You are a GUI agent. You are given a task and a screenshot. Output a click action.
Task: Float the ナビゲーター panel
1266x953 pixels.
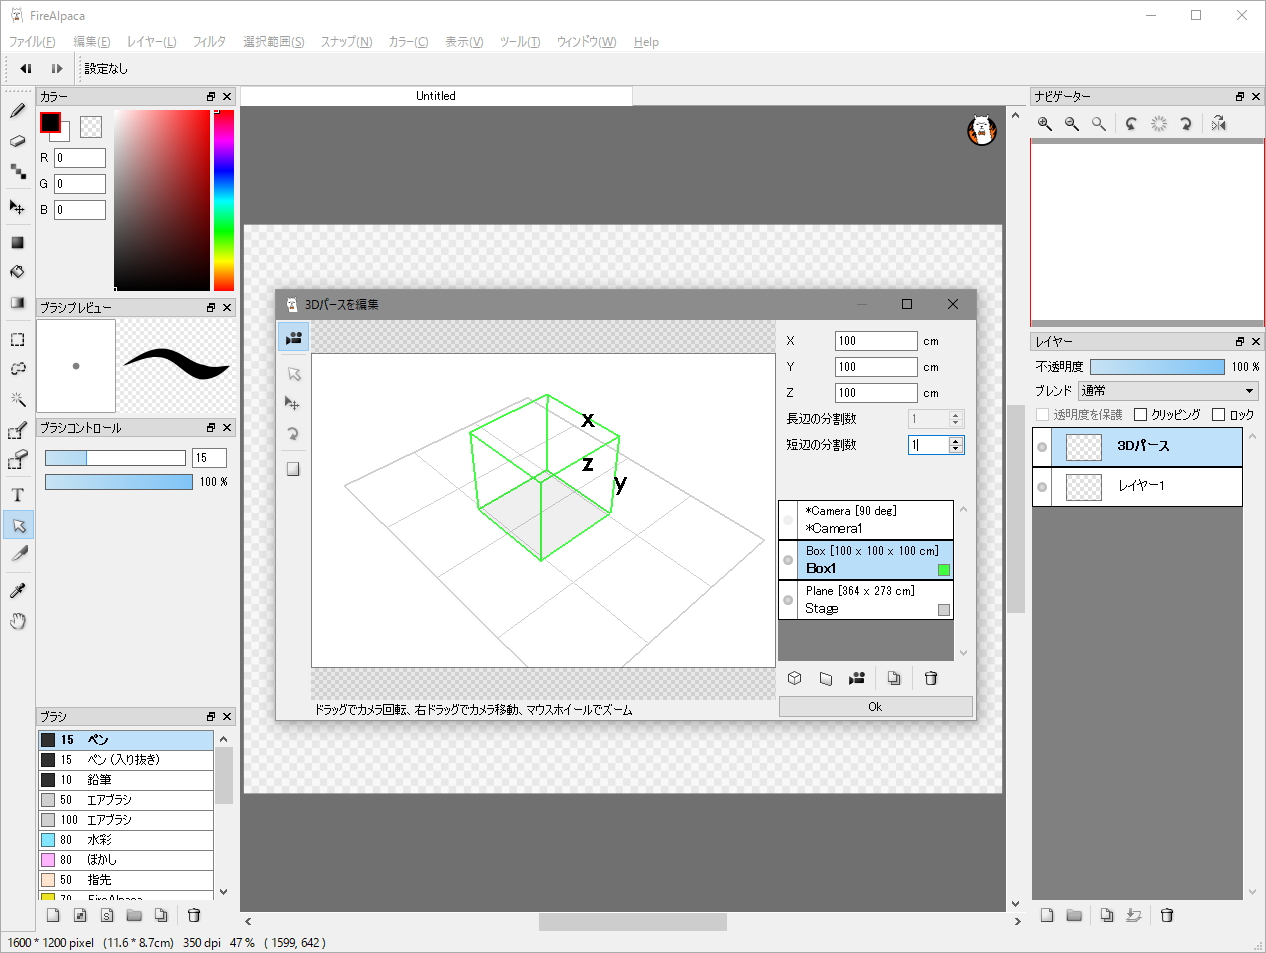1240,97
